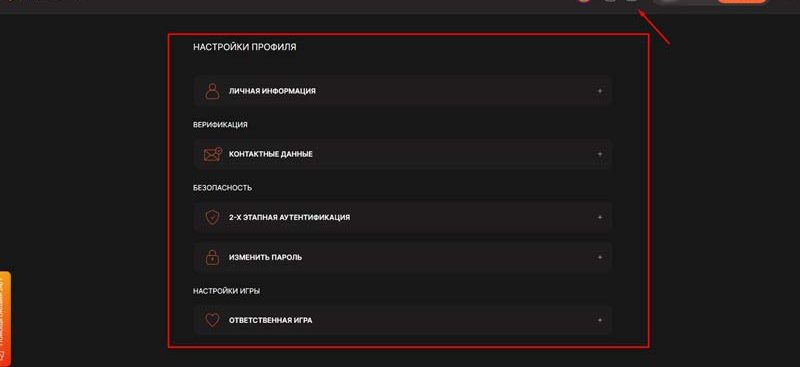
Task: Expand 2-х этапная аутентификация with plus sign
Action: coord(600,217)
